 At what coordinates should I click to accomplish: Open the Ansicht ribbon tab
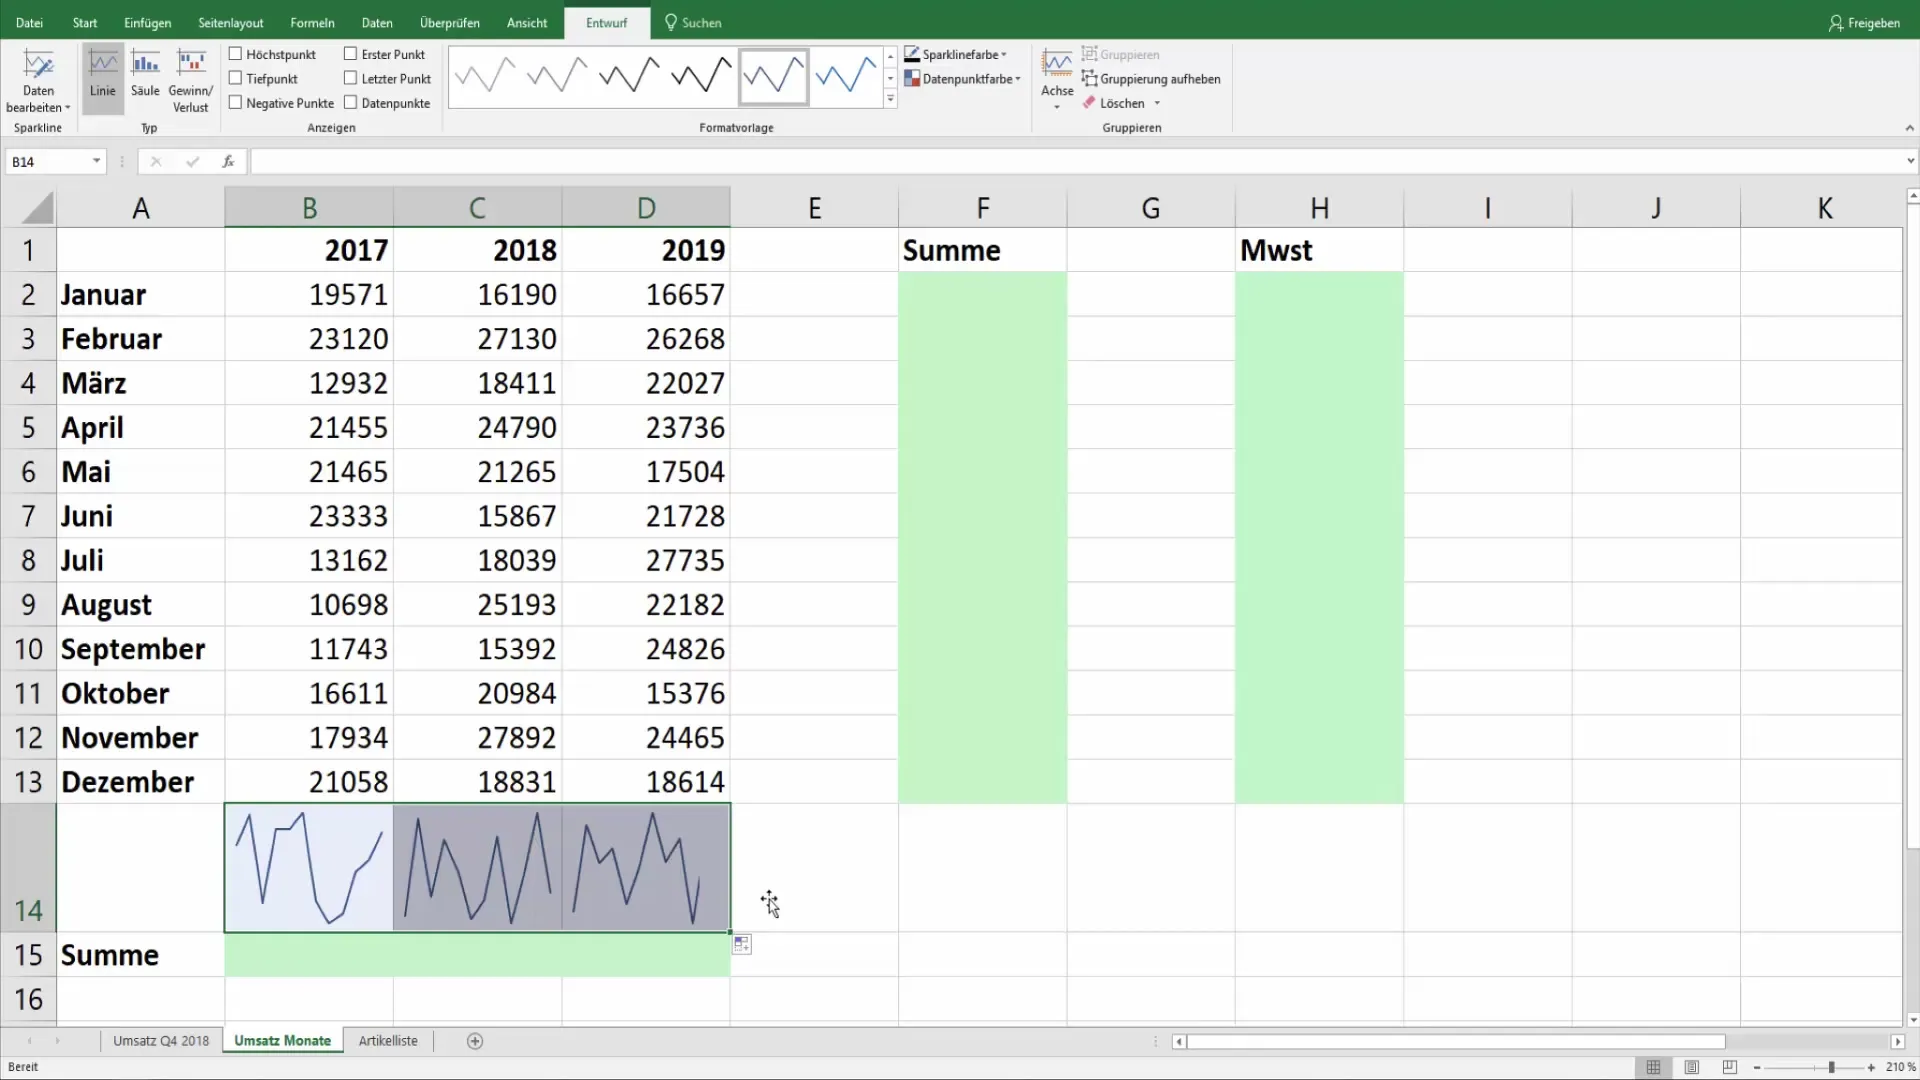[x=527, y=22]
